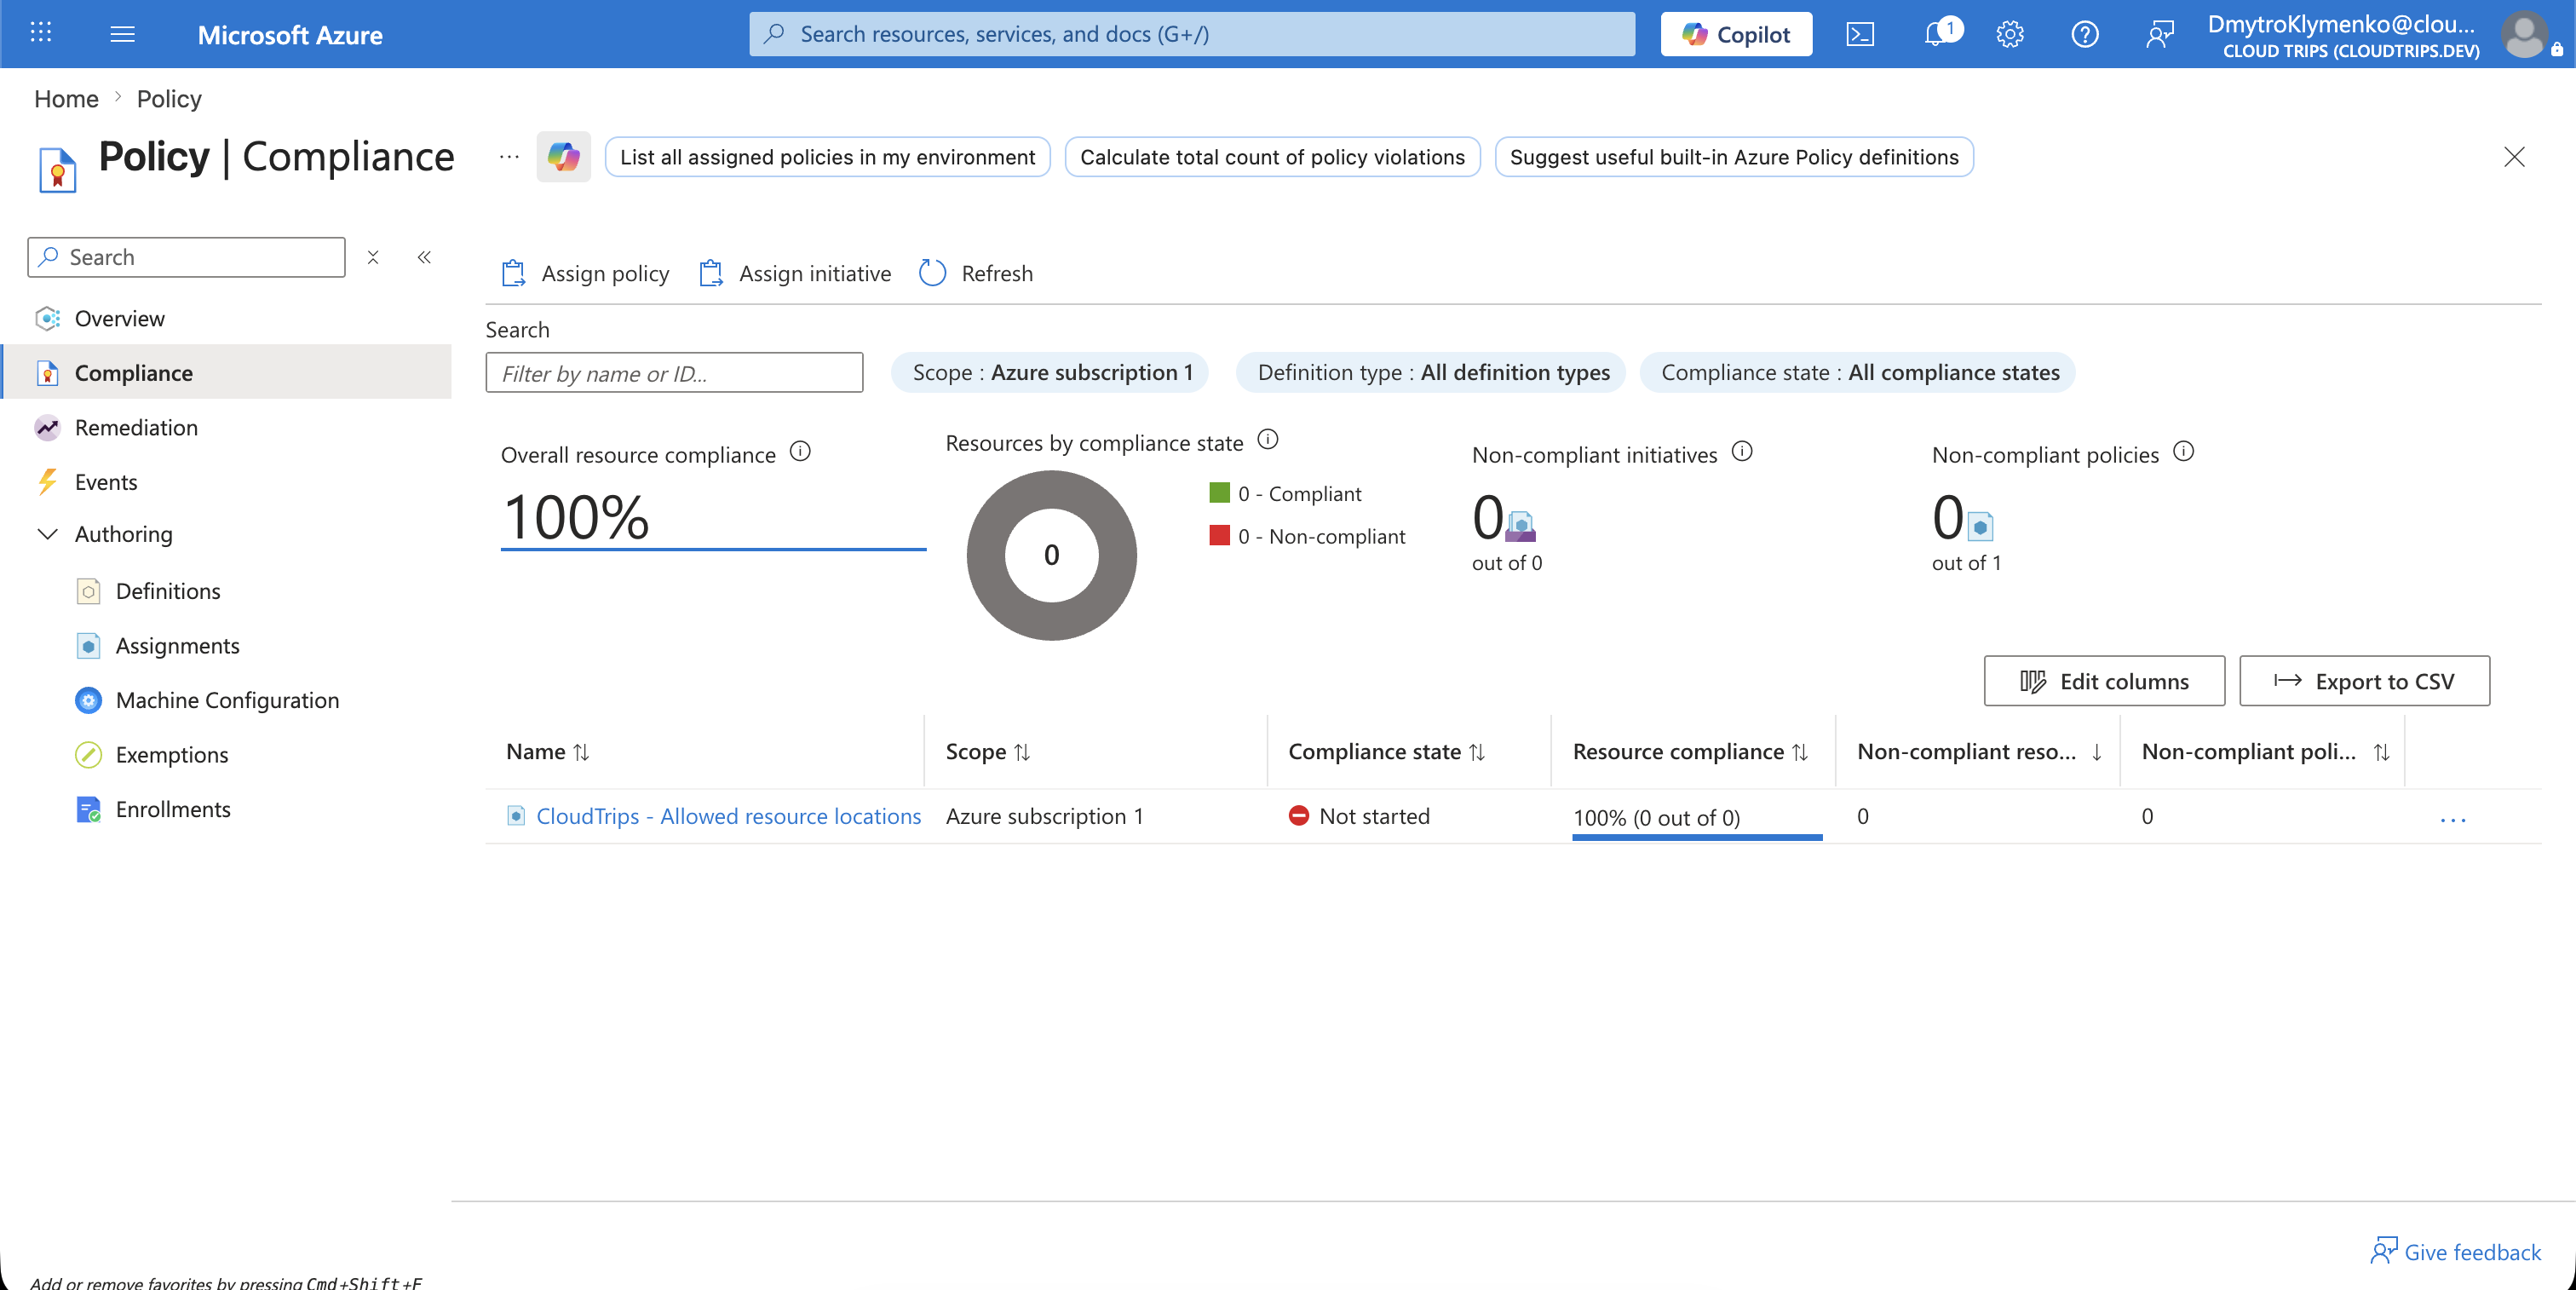Clear the sidebar search with X

373,257
